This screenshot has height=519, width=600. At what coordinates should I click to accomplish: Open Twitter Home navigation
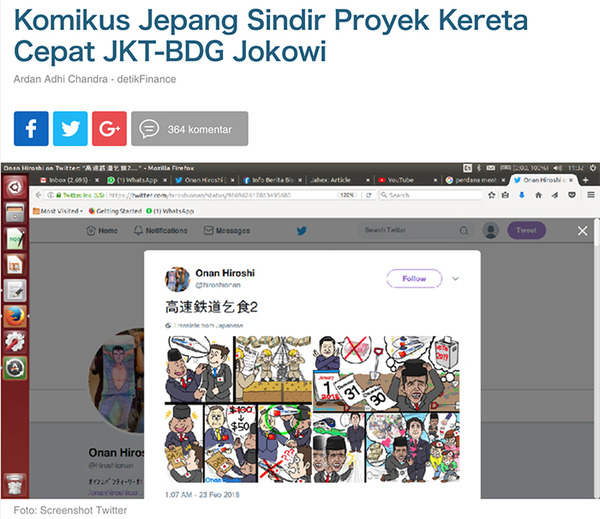(102, 231)
